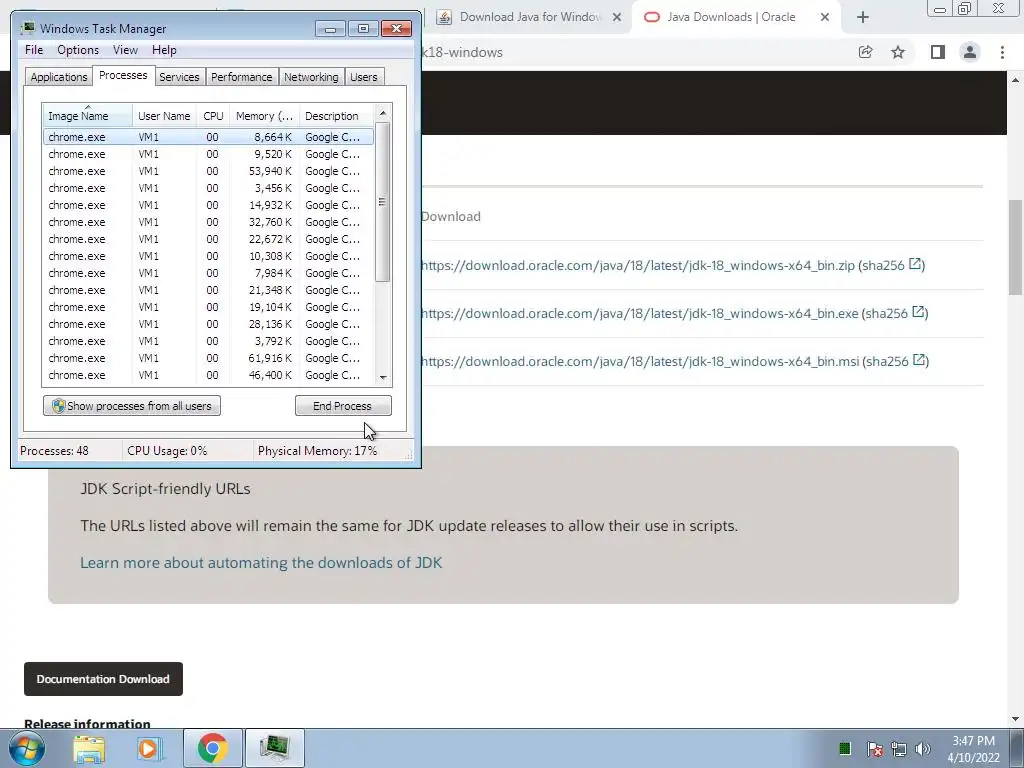Select the Processes tab
The width and height of the screenshot is (1024, 768).
123,75
